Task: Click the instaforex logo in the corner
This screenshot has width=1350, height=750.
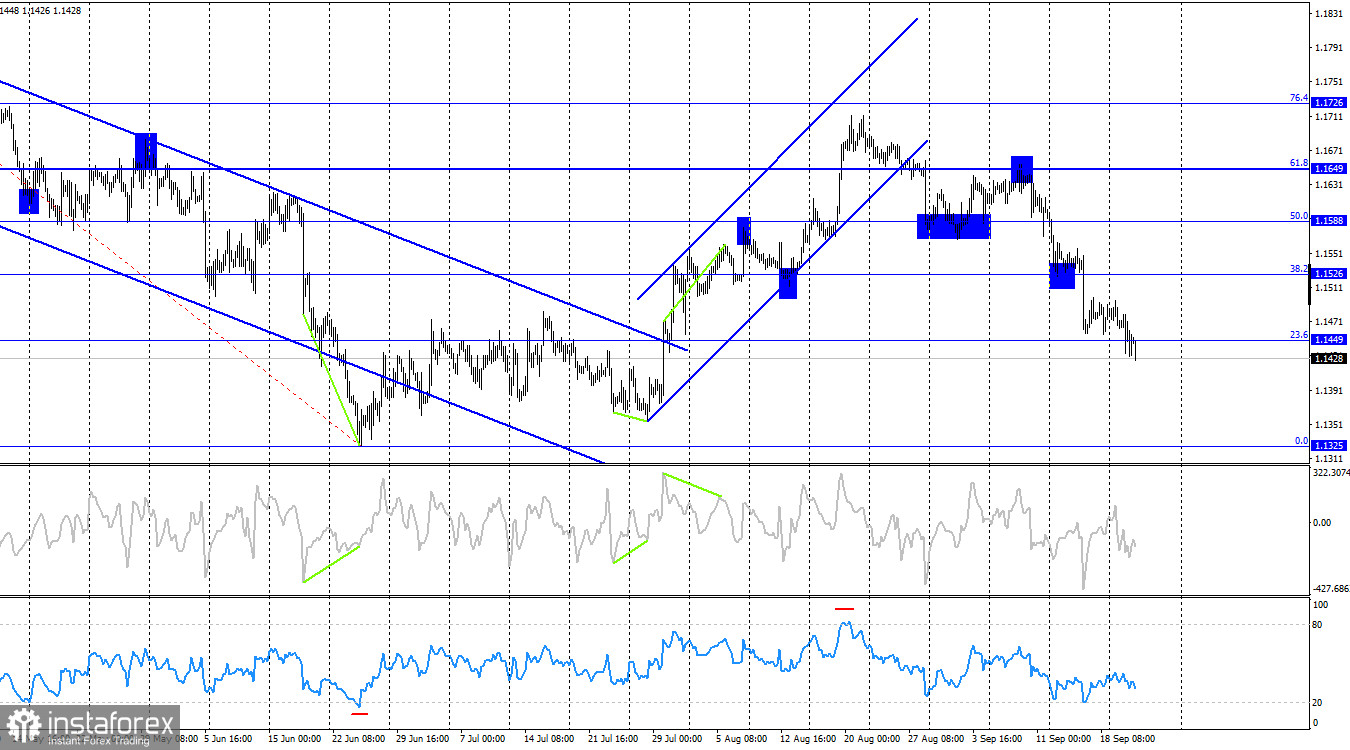Action: tap(90, 726)
